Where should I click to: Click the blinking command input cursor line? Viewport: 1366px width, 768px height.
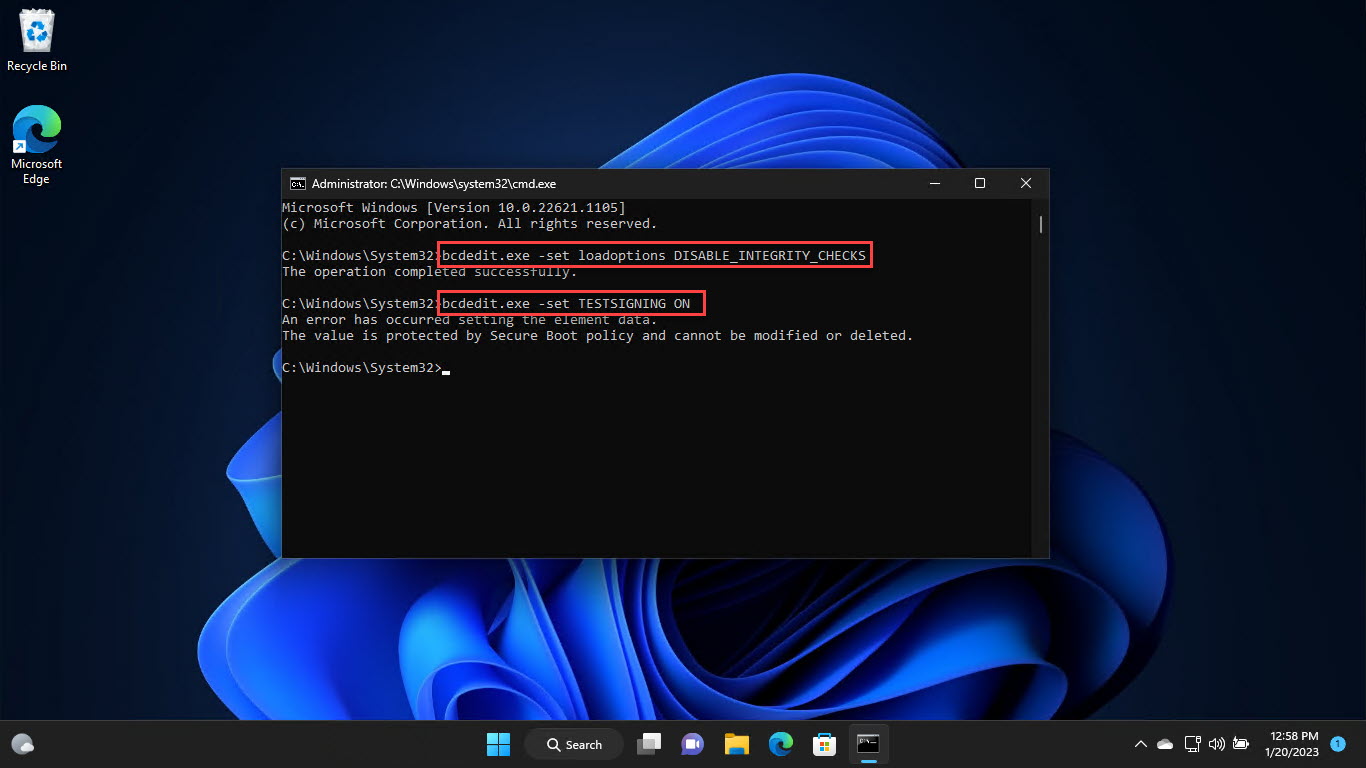[446, 369]
